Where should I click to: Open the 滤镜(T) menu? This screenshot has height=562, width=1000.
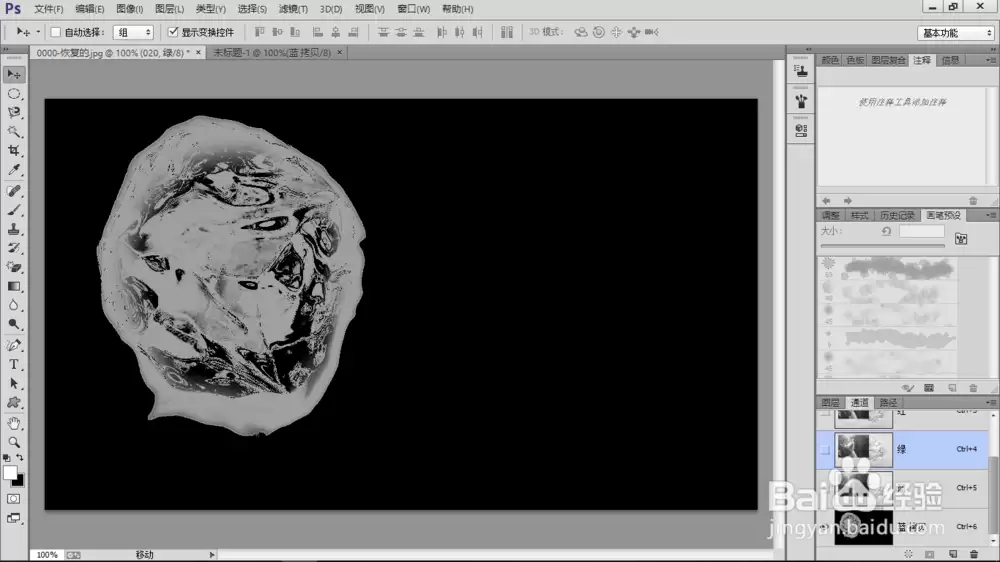pyautogui.click(x=293, y=9)
